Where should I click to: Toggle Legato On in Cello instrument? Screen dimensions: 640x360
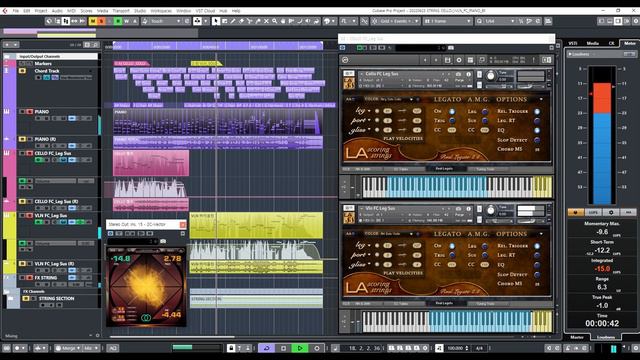click(x=452, y=111)
